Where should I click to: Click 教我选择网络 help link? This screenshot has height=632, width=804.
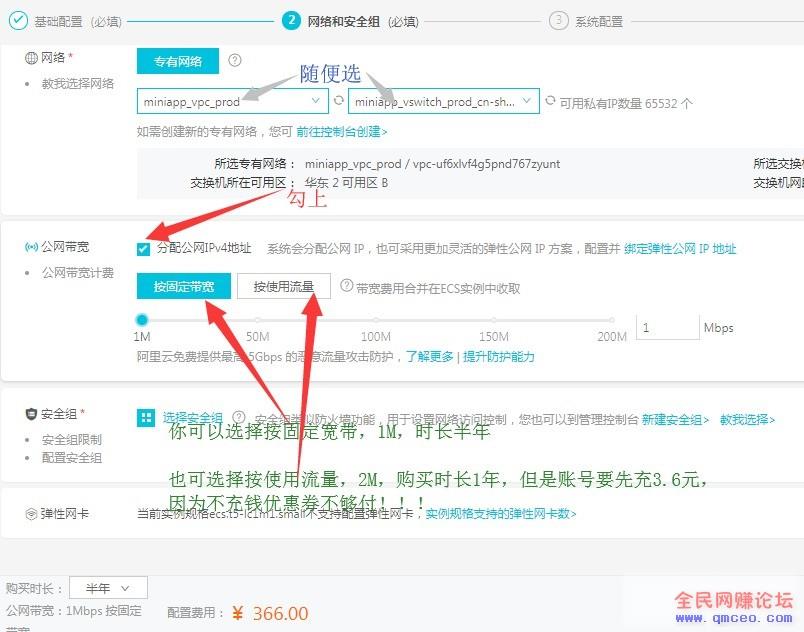click(x=78, y=84)
